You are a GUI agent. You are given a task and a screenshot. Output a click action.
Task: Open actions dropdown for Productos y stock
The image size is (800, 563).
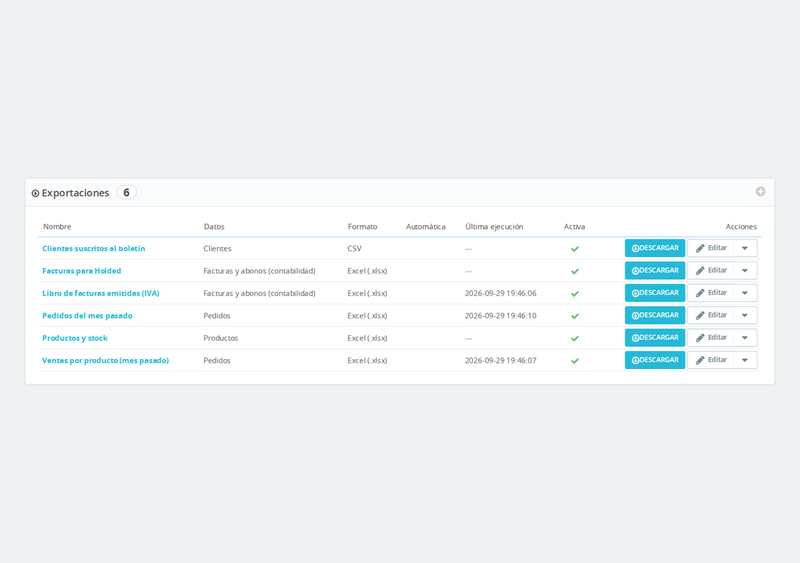745,338
